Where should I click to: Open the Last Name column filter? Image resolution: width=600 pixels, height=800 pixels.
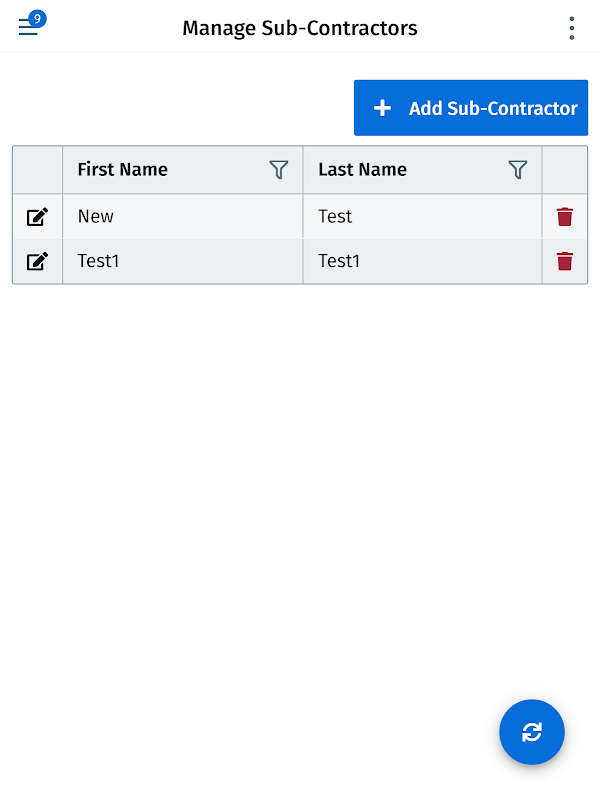tap(518, 170)
